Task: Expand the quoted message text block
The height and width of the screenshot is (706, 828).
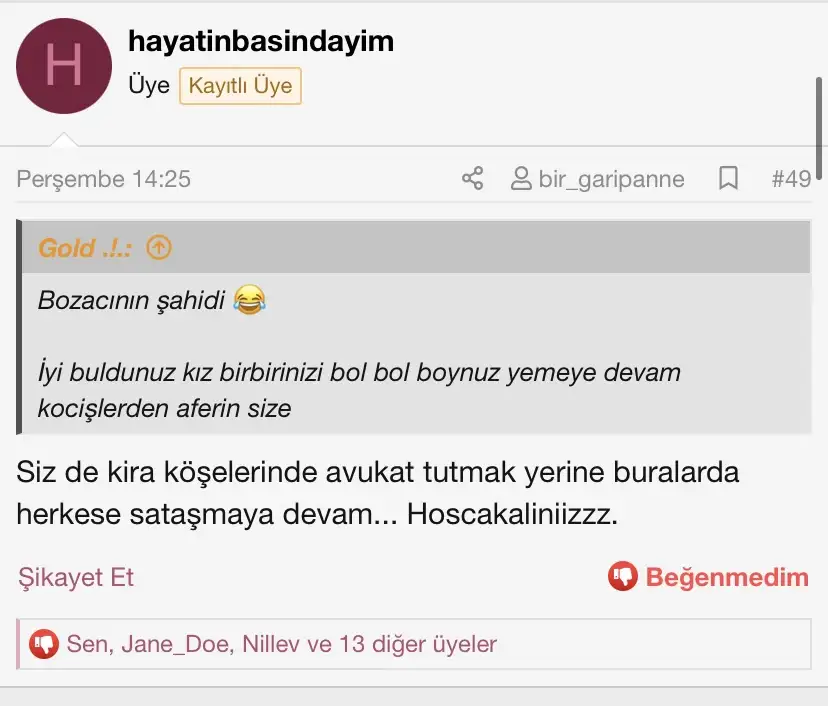Action: click(416, 353)
